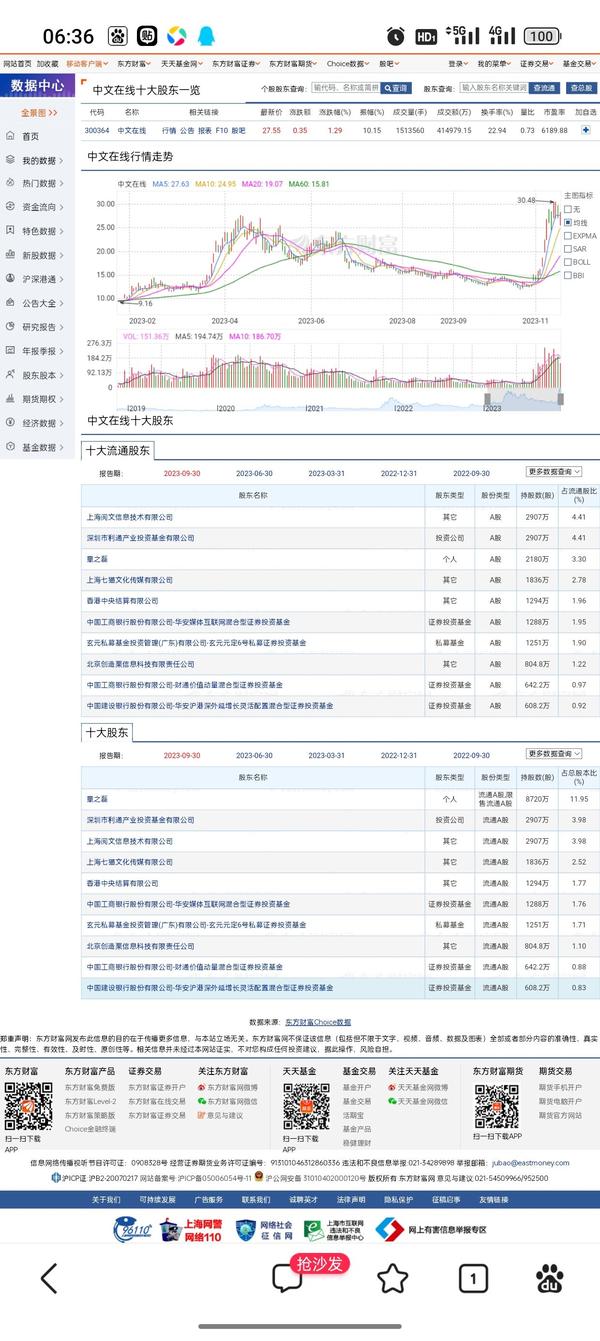Select the 2023-03-31 period in 十大流通股东

326,473
